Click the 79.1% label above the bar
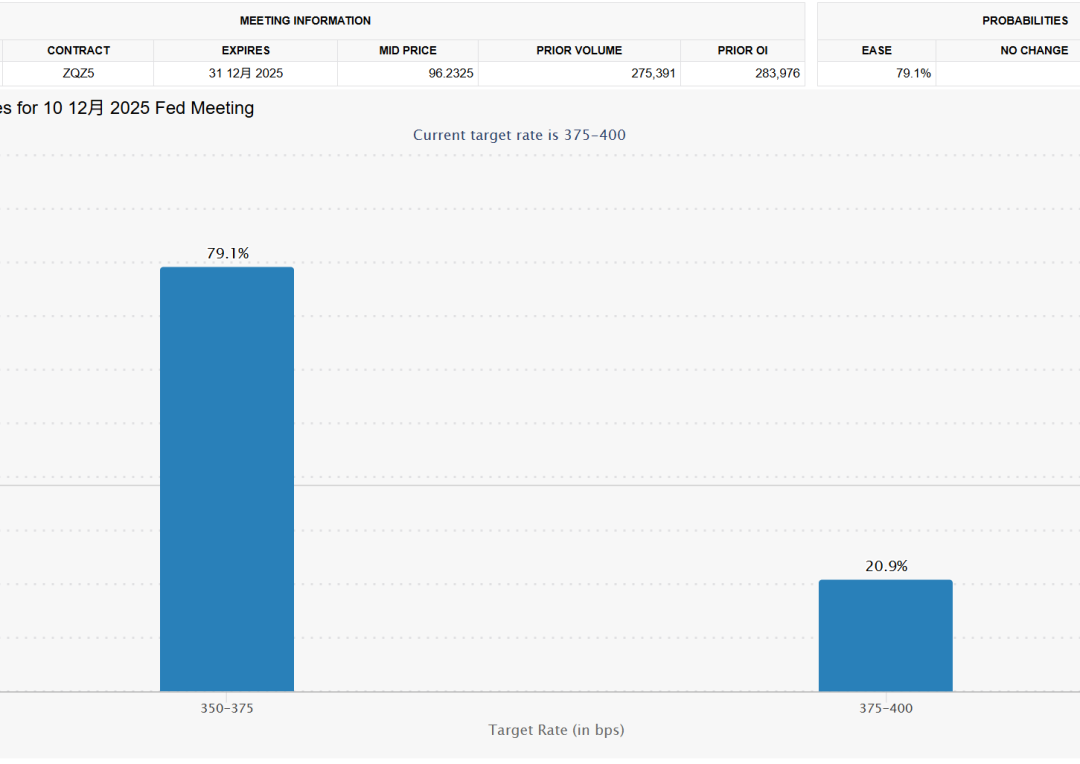 coord(228,254)
